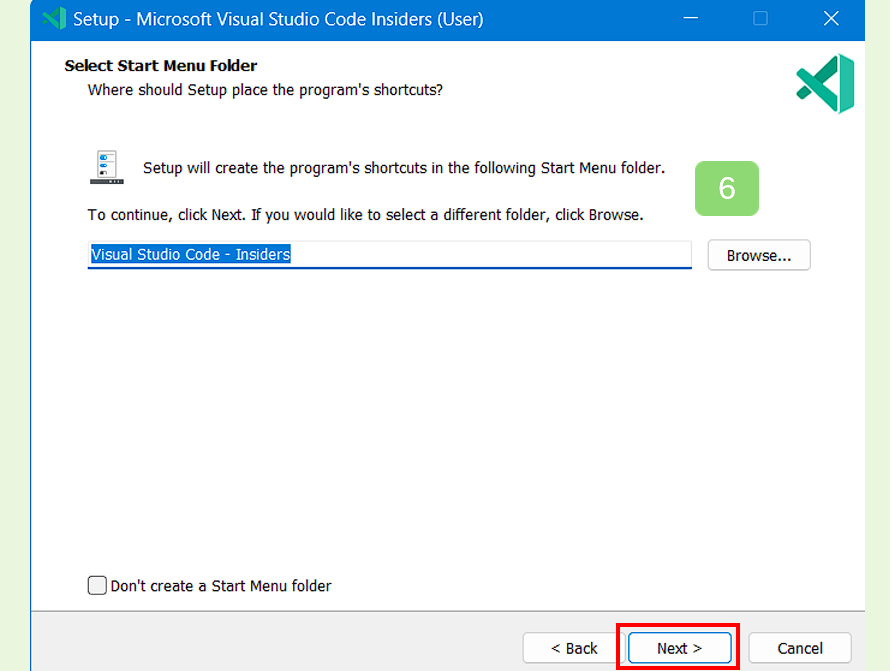Continue with the Next > button
Image resolution: width=890 pixels, height=671 pixels.
(679, 648)
